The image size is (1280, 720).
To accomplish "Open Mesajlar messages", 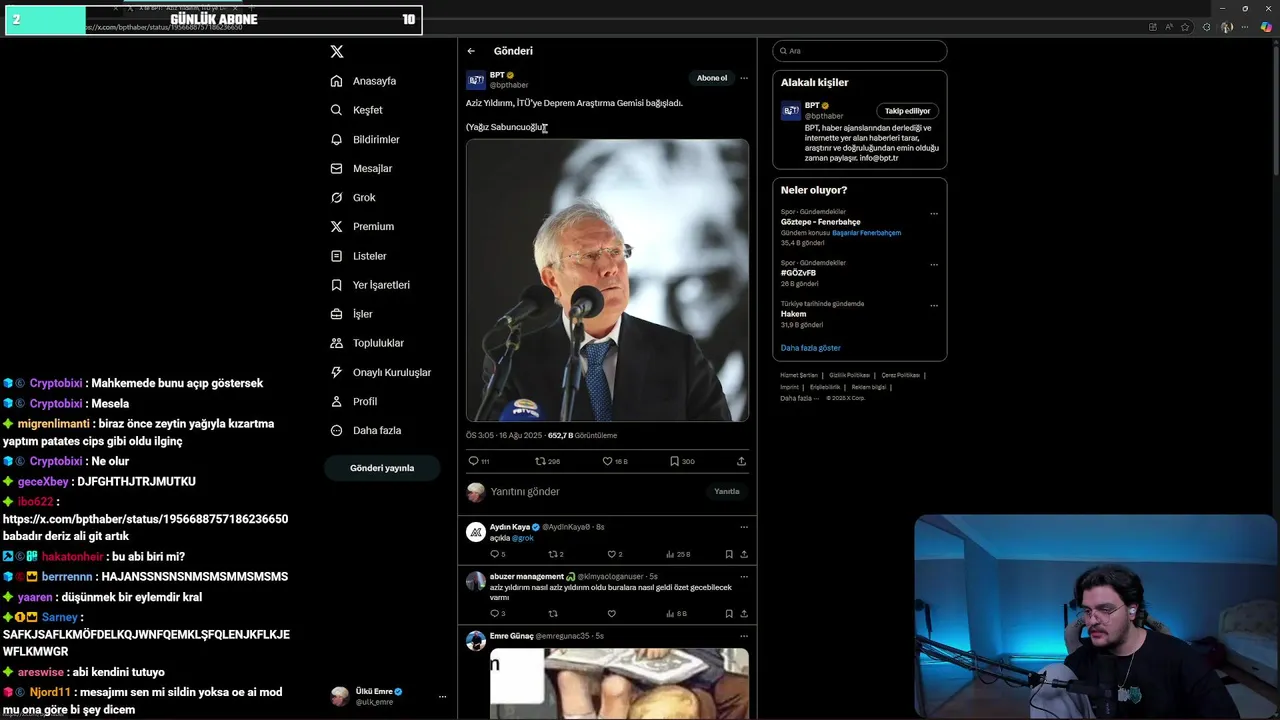I will (x=361, y=168).
